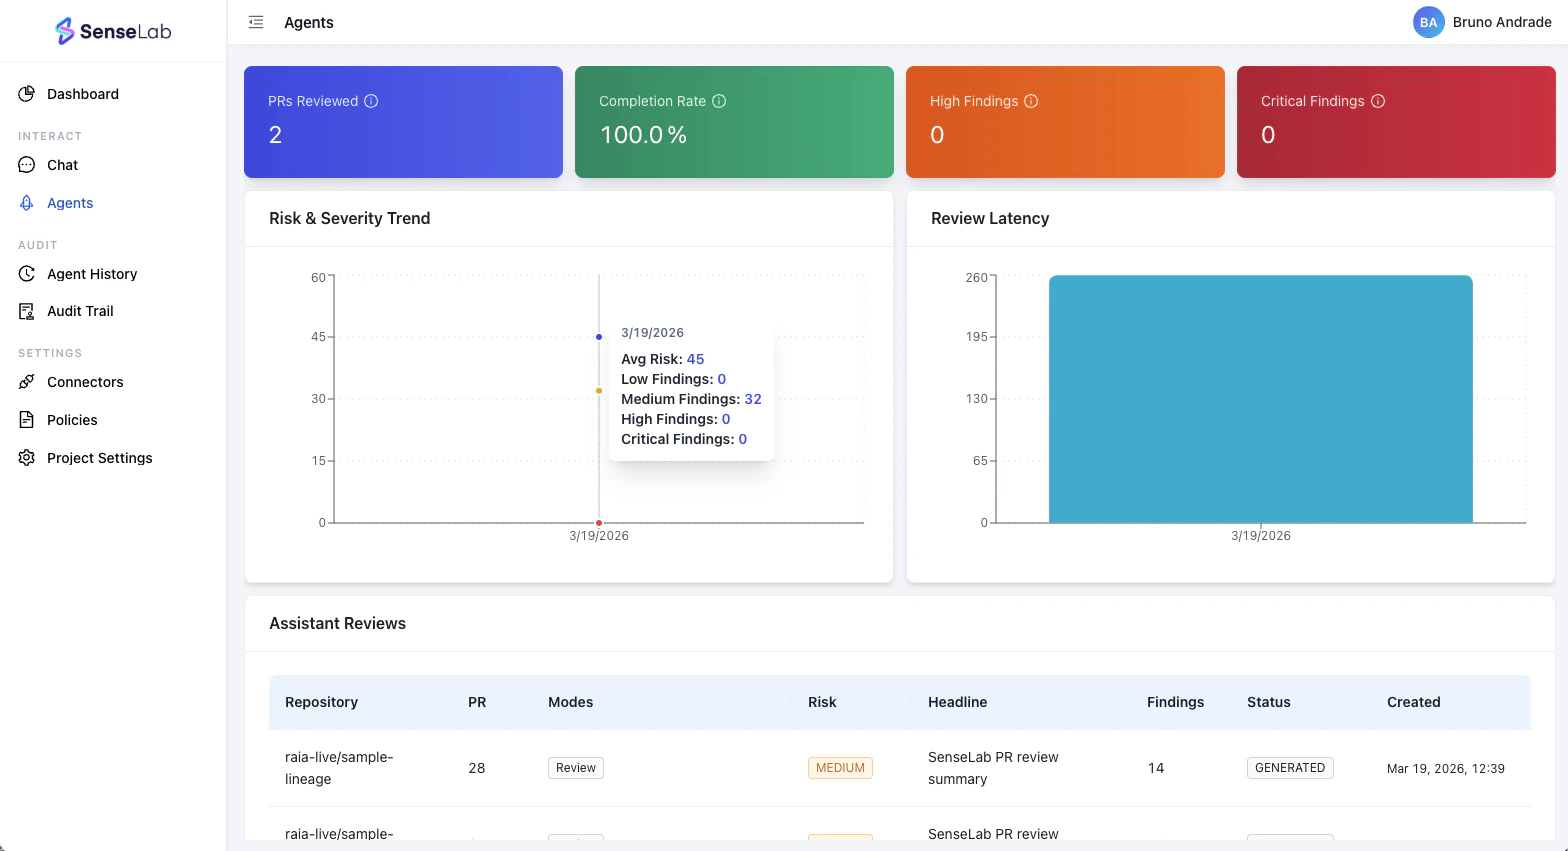Select the Agents rocket icon
1568x851 pixels.
pyautogui.click(x=27, y=203)
